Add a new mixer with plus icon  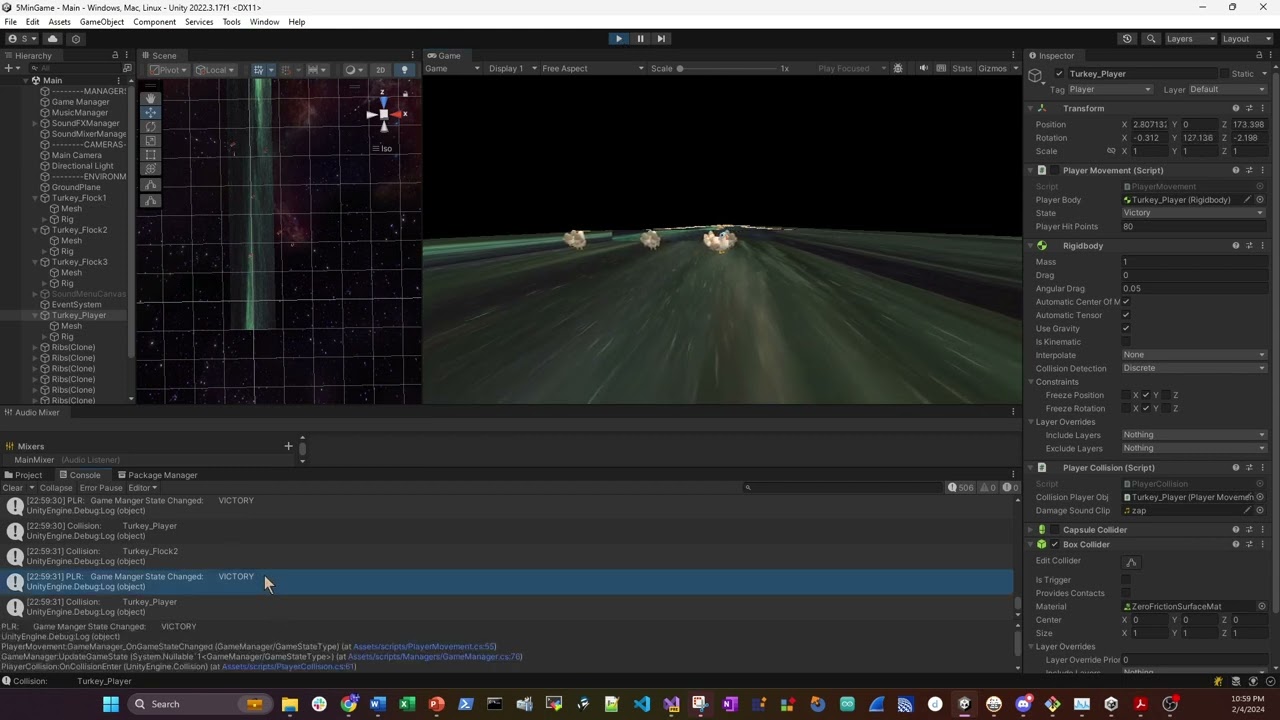point(288,446)
